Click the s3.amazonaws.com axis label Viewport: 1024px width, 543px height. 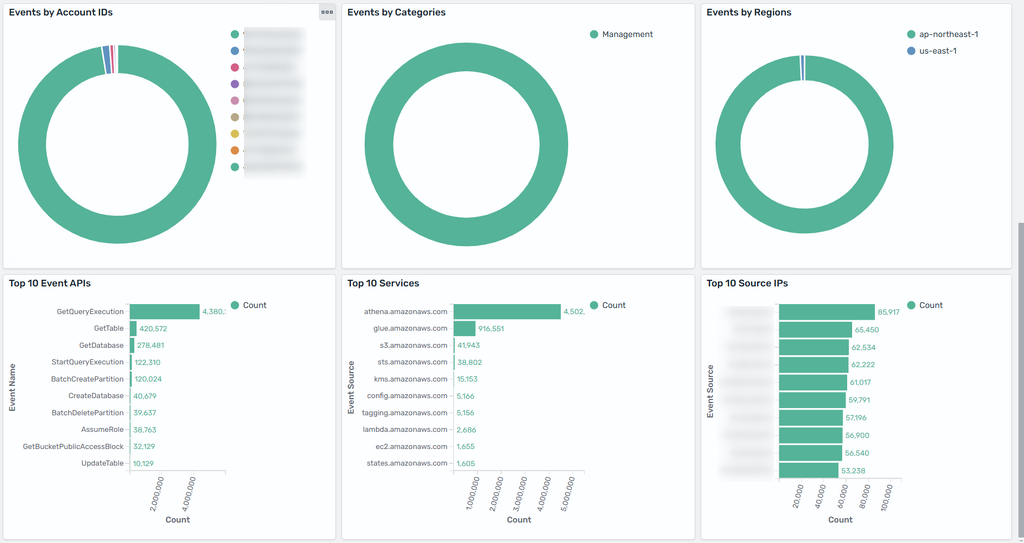(412, 345)
